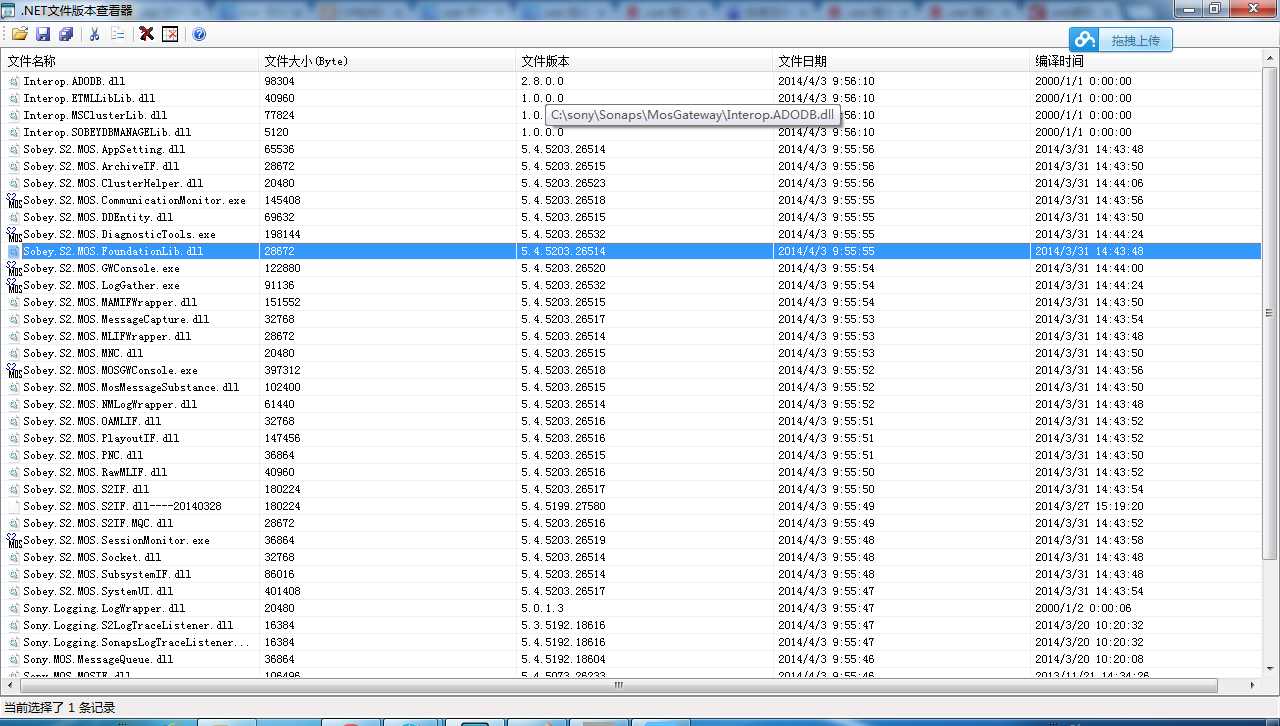Viewport: 1280px width, 726px height.
Task: Click the MOS icon of LogGather.exe row
Action: coord(14,285)
